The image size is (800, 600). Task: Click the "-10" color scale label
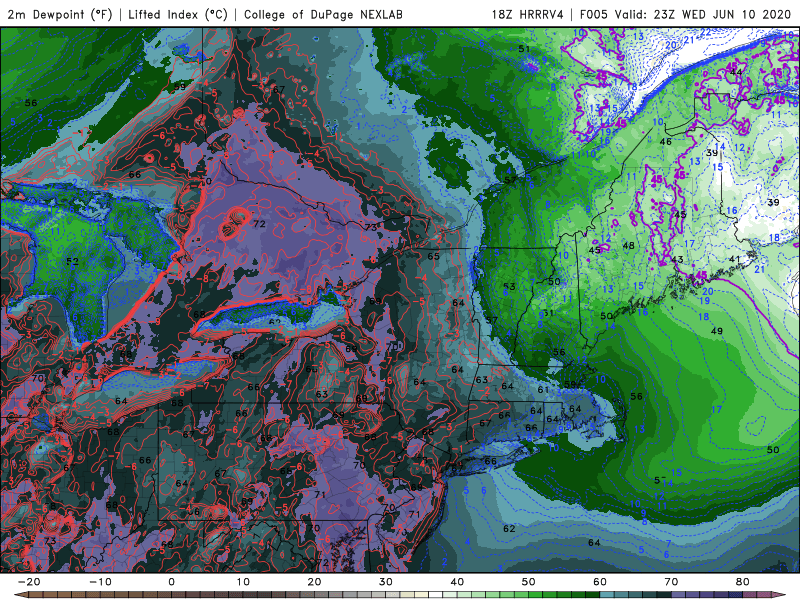point(100,582)
